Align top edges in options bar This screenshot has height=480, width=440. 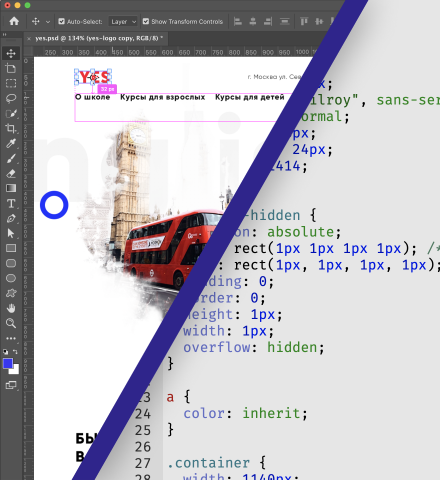tap(304, 21)
